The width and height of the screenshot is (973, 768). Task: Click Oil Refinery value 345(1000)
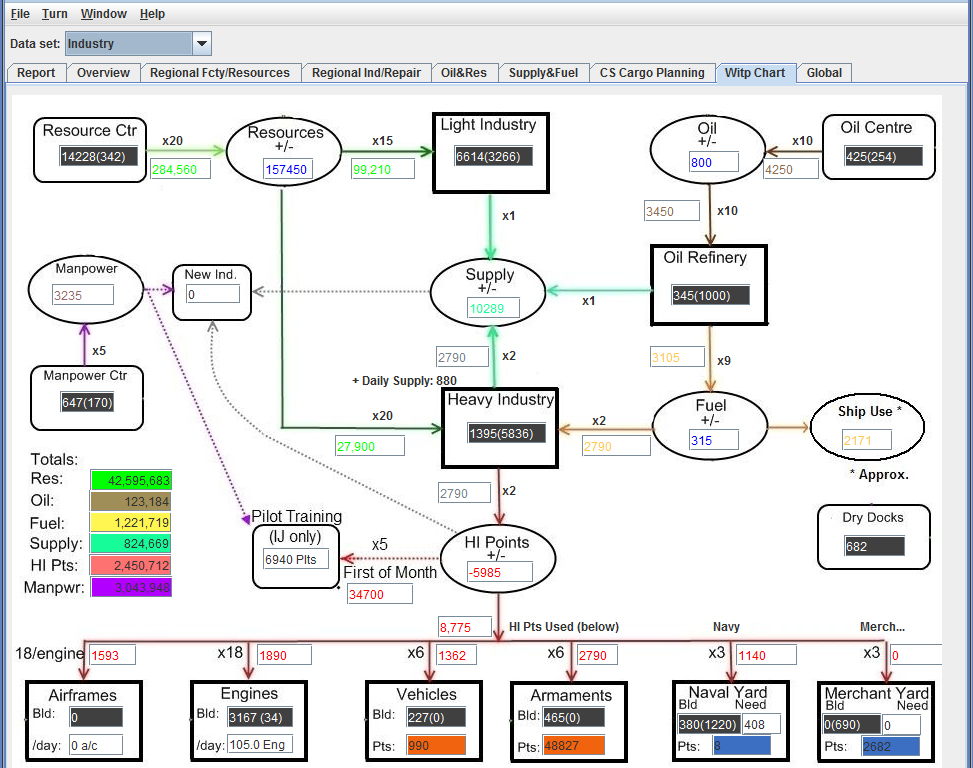pos(711,295)
